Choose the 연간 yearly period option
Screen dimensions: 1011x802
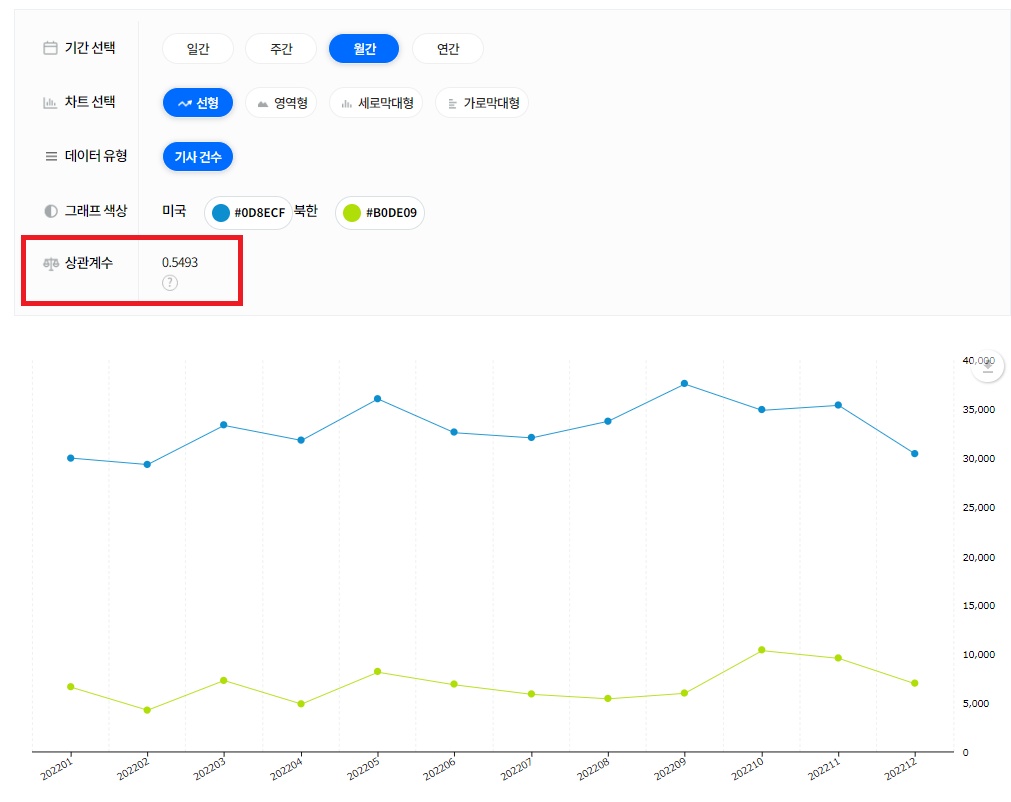point(448,49)
